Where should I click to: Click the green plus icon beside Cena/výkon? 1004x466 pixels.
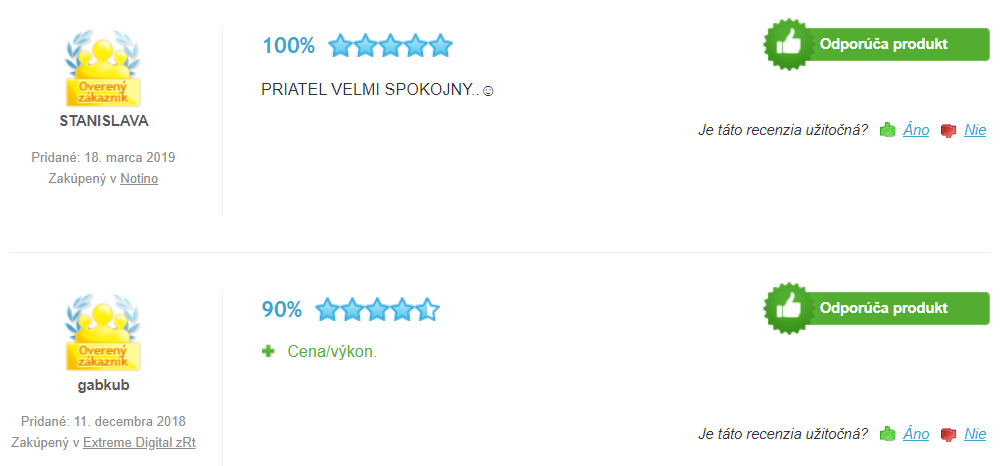tap(268, 351)
